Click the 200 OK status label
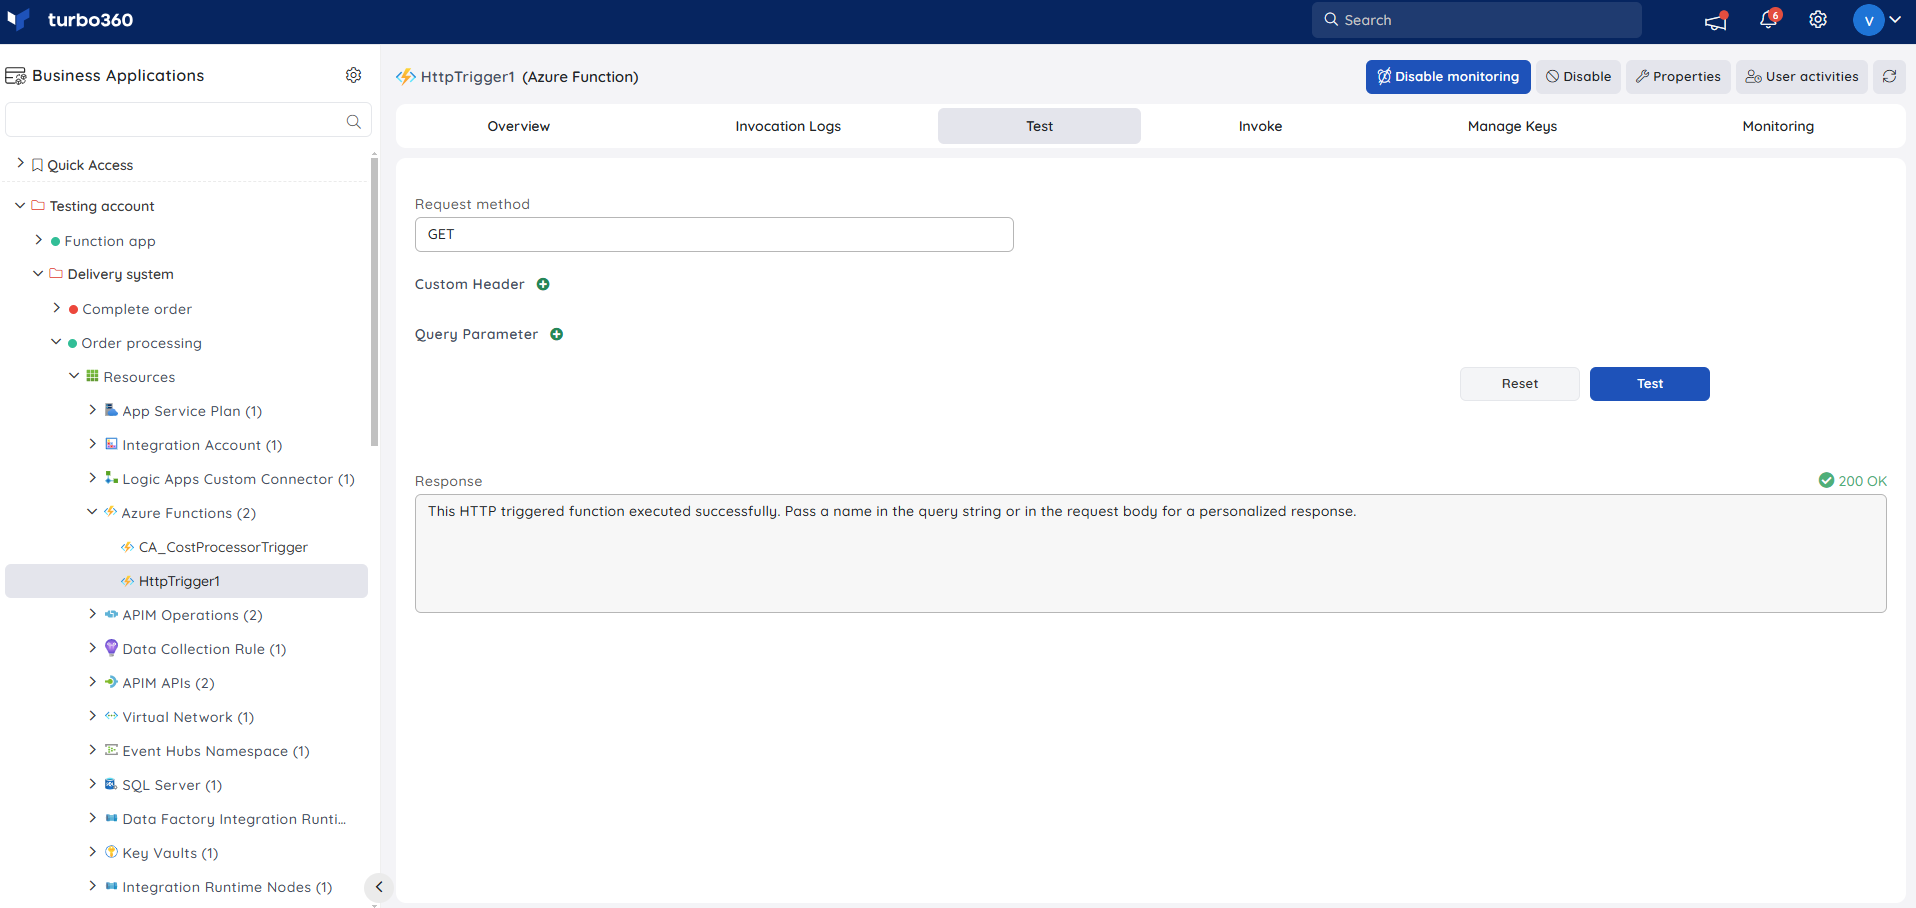The image size is (1916, 908). (1853, 481)
